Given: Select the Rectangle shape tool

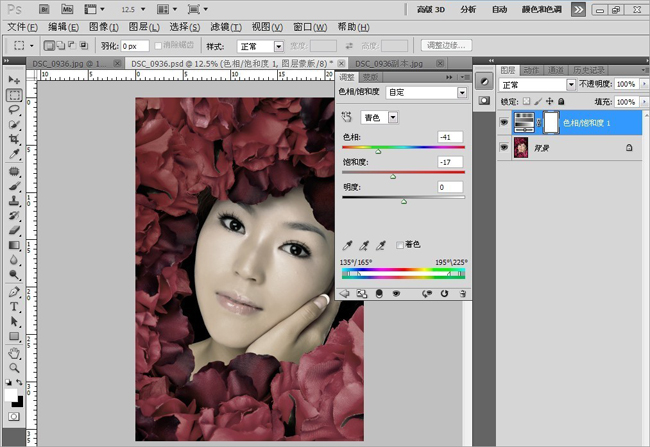Looking at the screenshot, I should (14, 336).
